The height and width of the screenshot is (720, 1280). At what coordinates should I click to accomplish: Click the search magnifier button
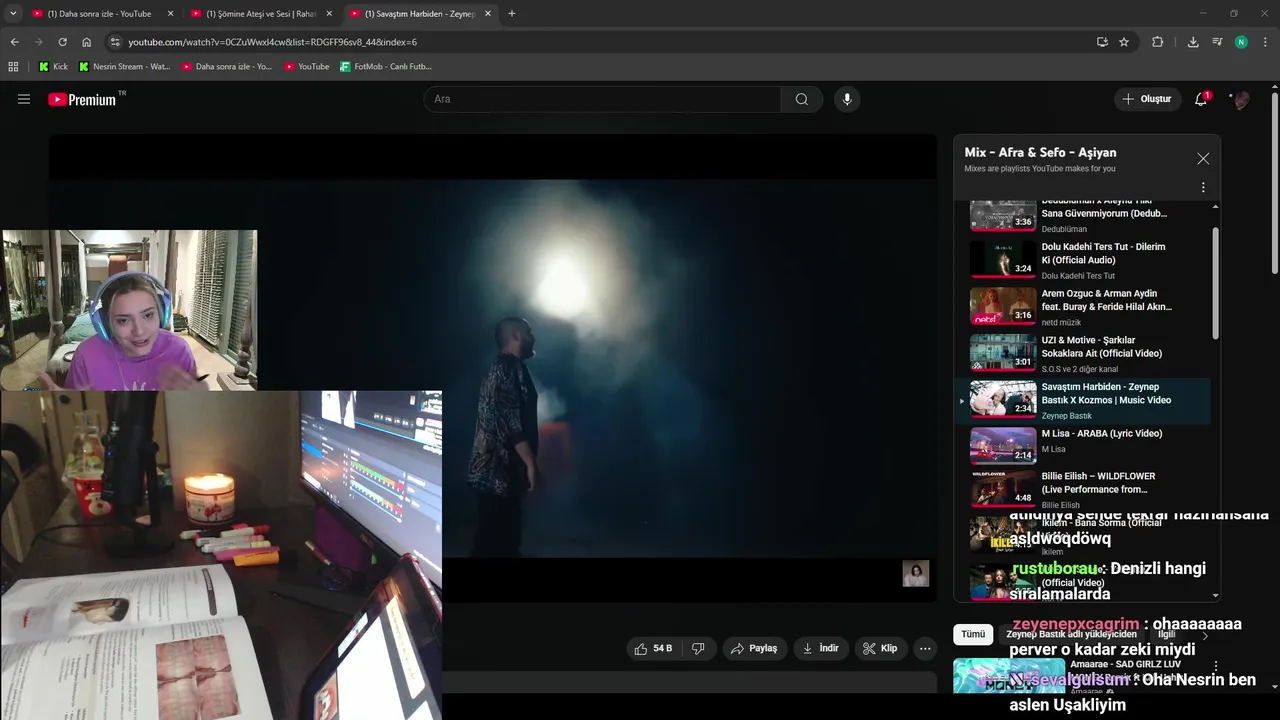(802, 99)
